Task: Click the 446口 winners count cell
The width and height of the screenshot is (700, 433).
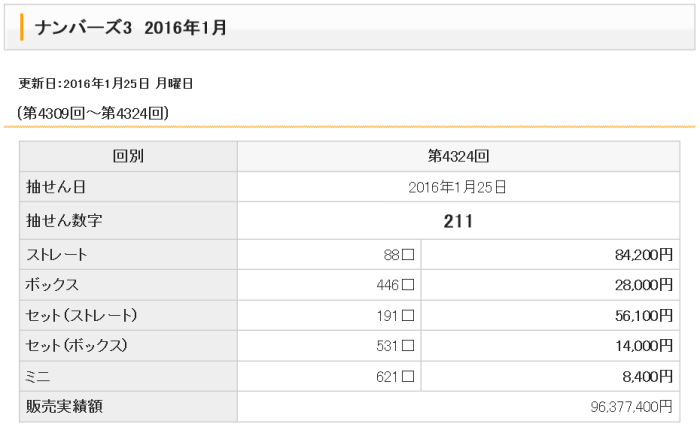Action: [395, 285]
